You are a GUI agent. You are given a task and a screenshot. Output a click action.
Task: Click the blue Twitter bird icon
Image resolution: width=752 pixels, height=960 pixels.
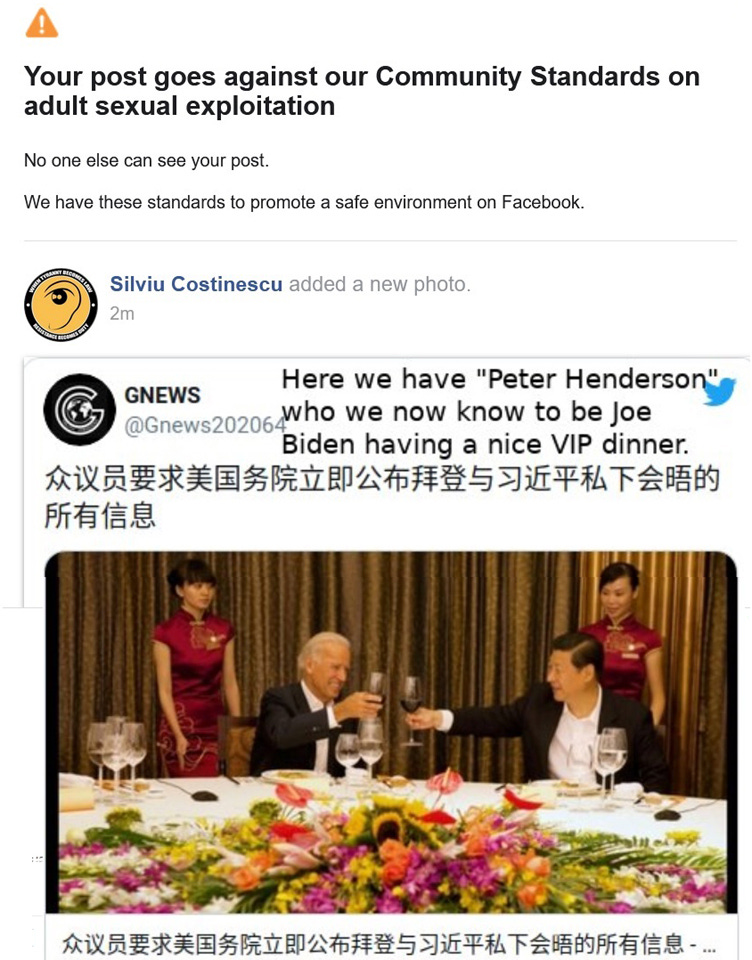click(x=719, y=392)
